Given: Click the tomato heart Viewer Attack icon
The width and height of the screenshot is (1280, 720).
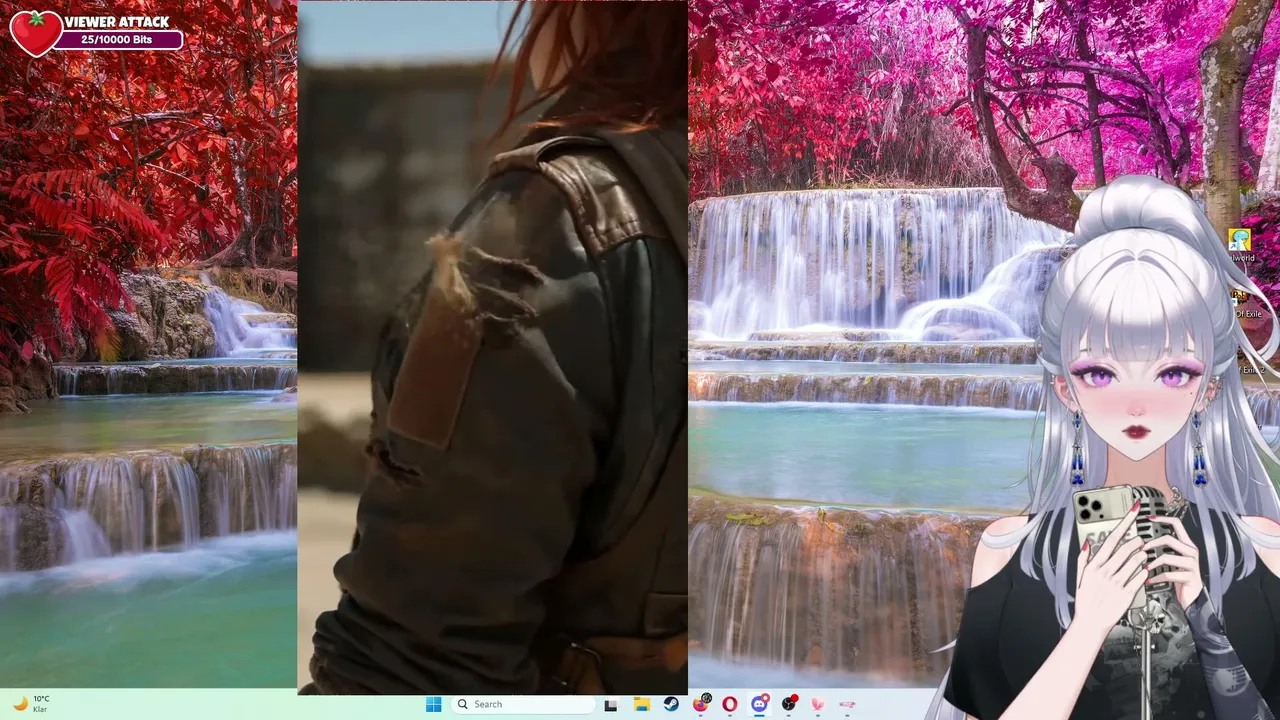Looking at the screenshot, I should 36,32.
